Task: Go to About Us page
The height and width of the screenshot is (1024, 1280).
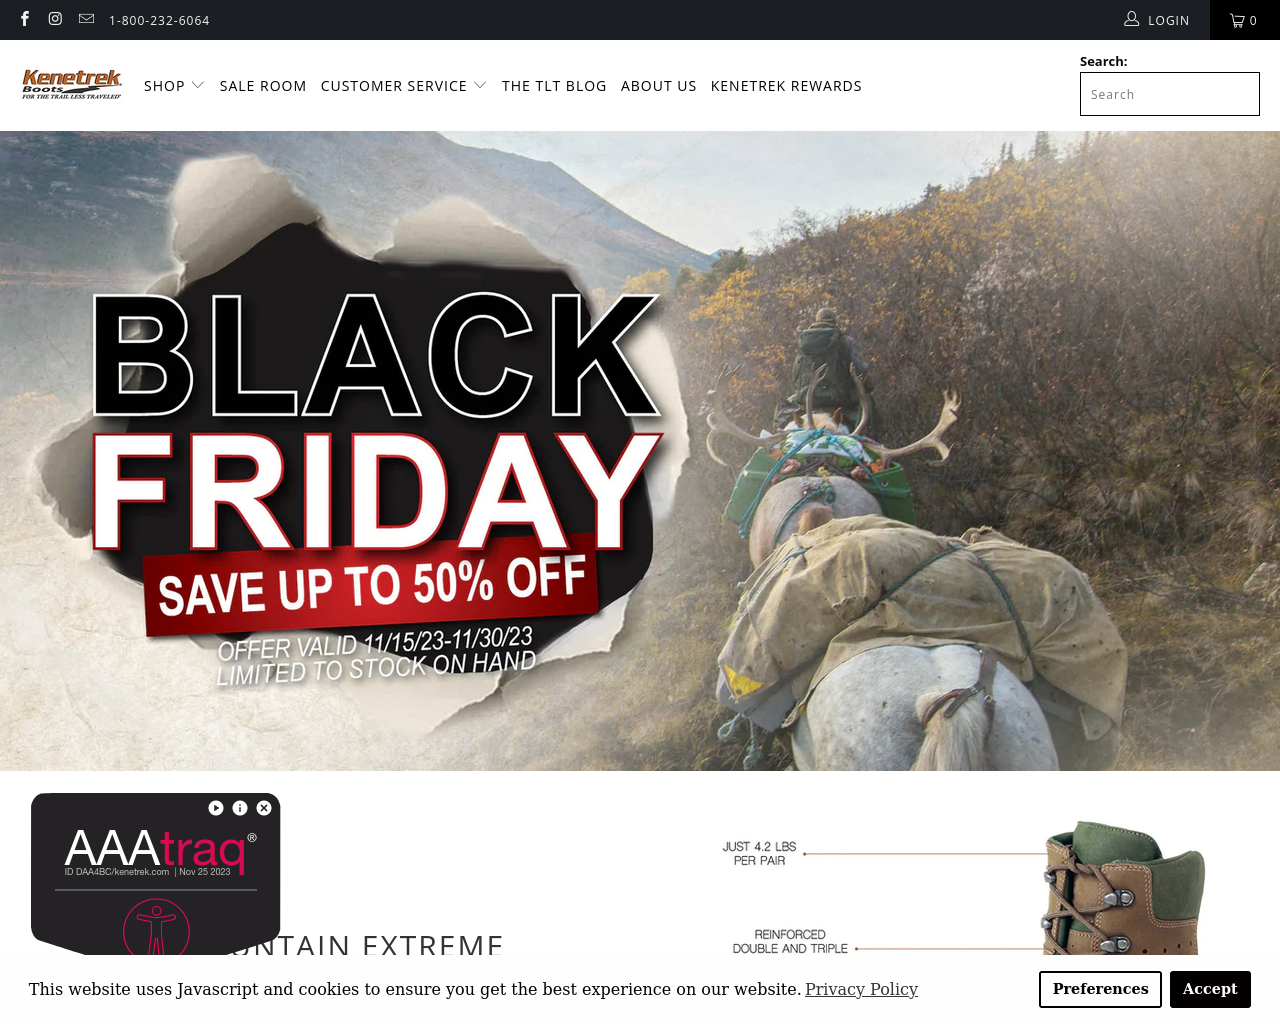Action: click(659, 86)
